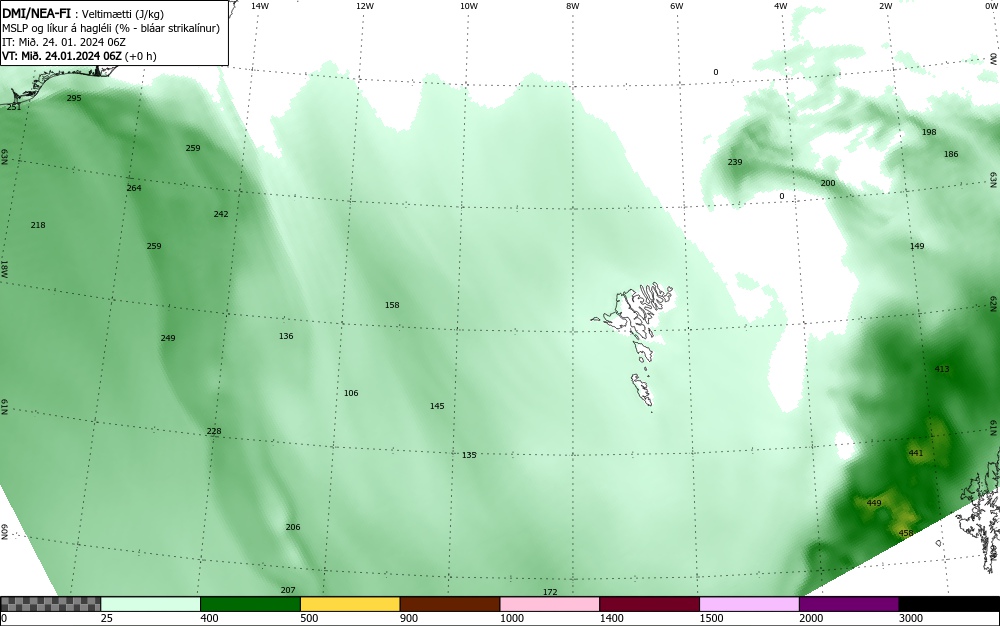Viewport: 1000px width, 626px height.
Task: Click the legend scale label 1400
Action: point(612,618)
